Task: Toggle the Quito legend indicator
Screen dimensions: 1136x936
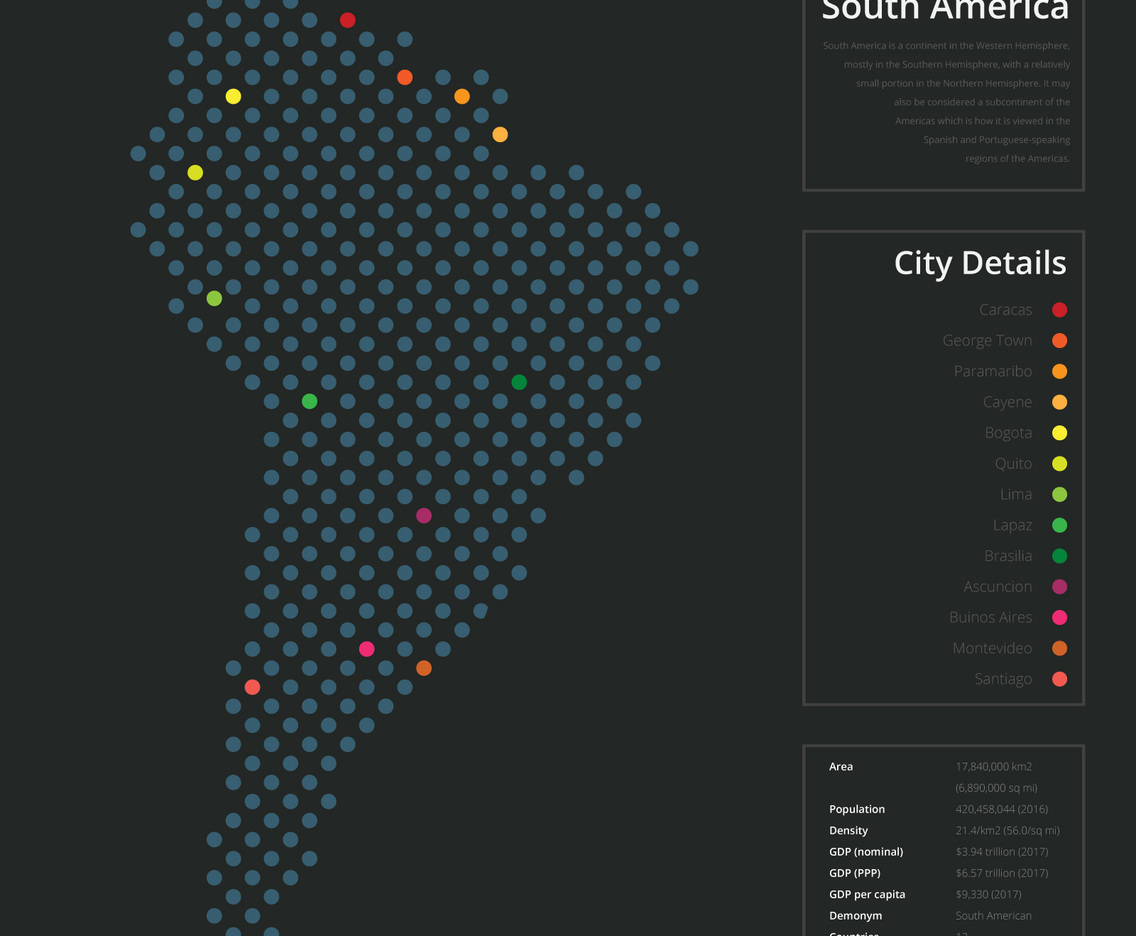Action: tap(1059, 463)
